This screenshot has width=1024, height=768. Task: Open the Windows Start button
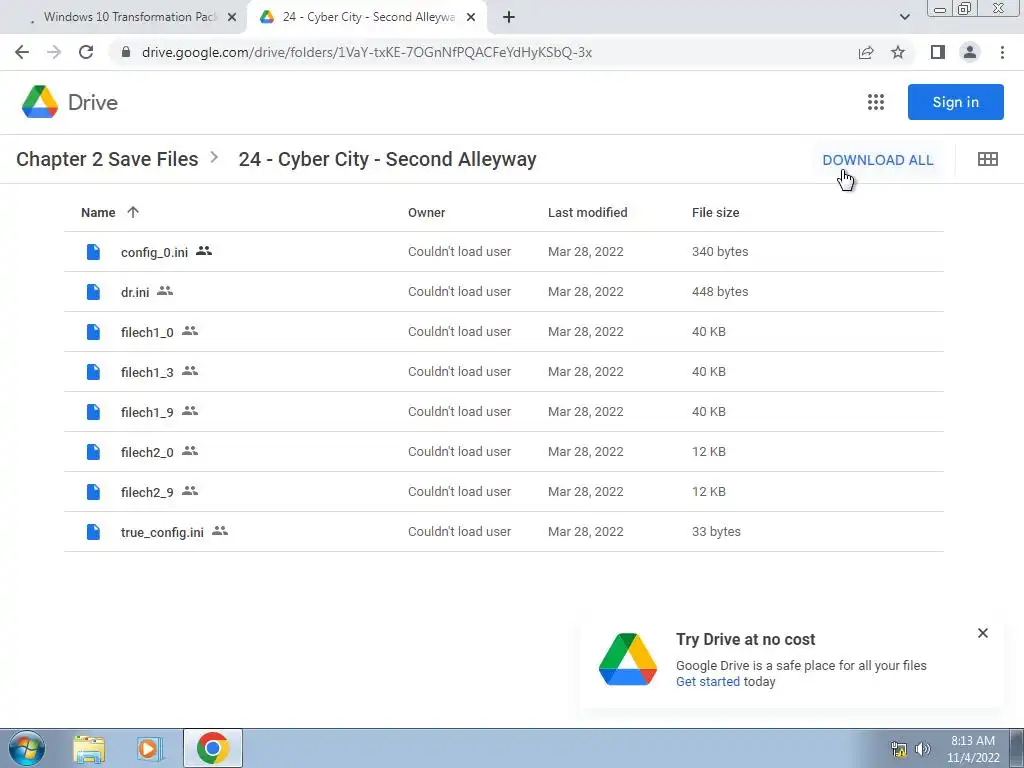[26, 748]
